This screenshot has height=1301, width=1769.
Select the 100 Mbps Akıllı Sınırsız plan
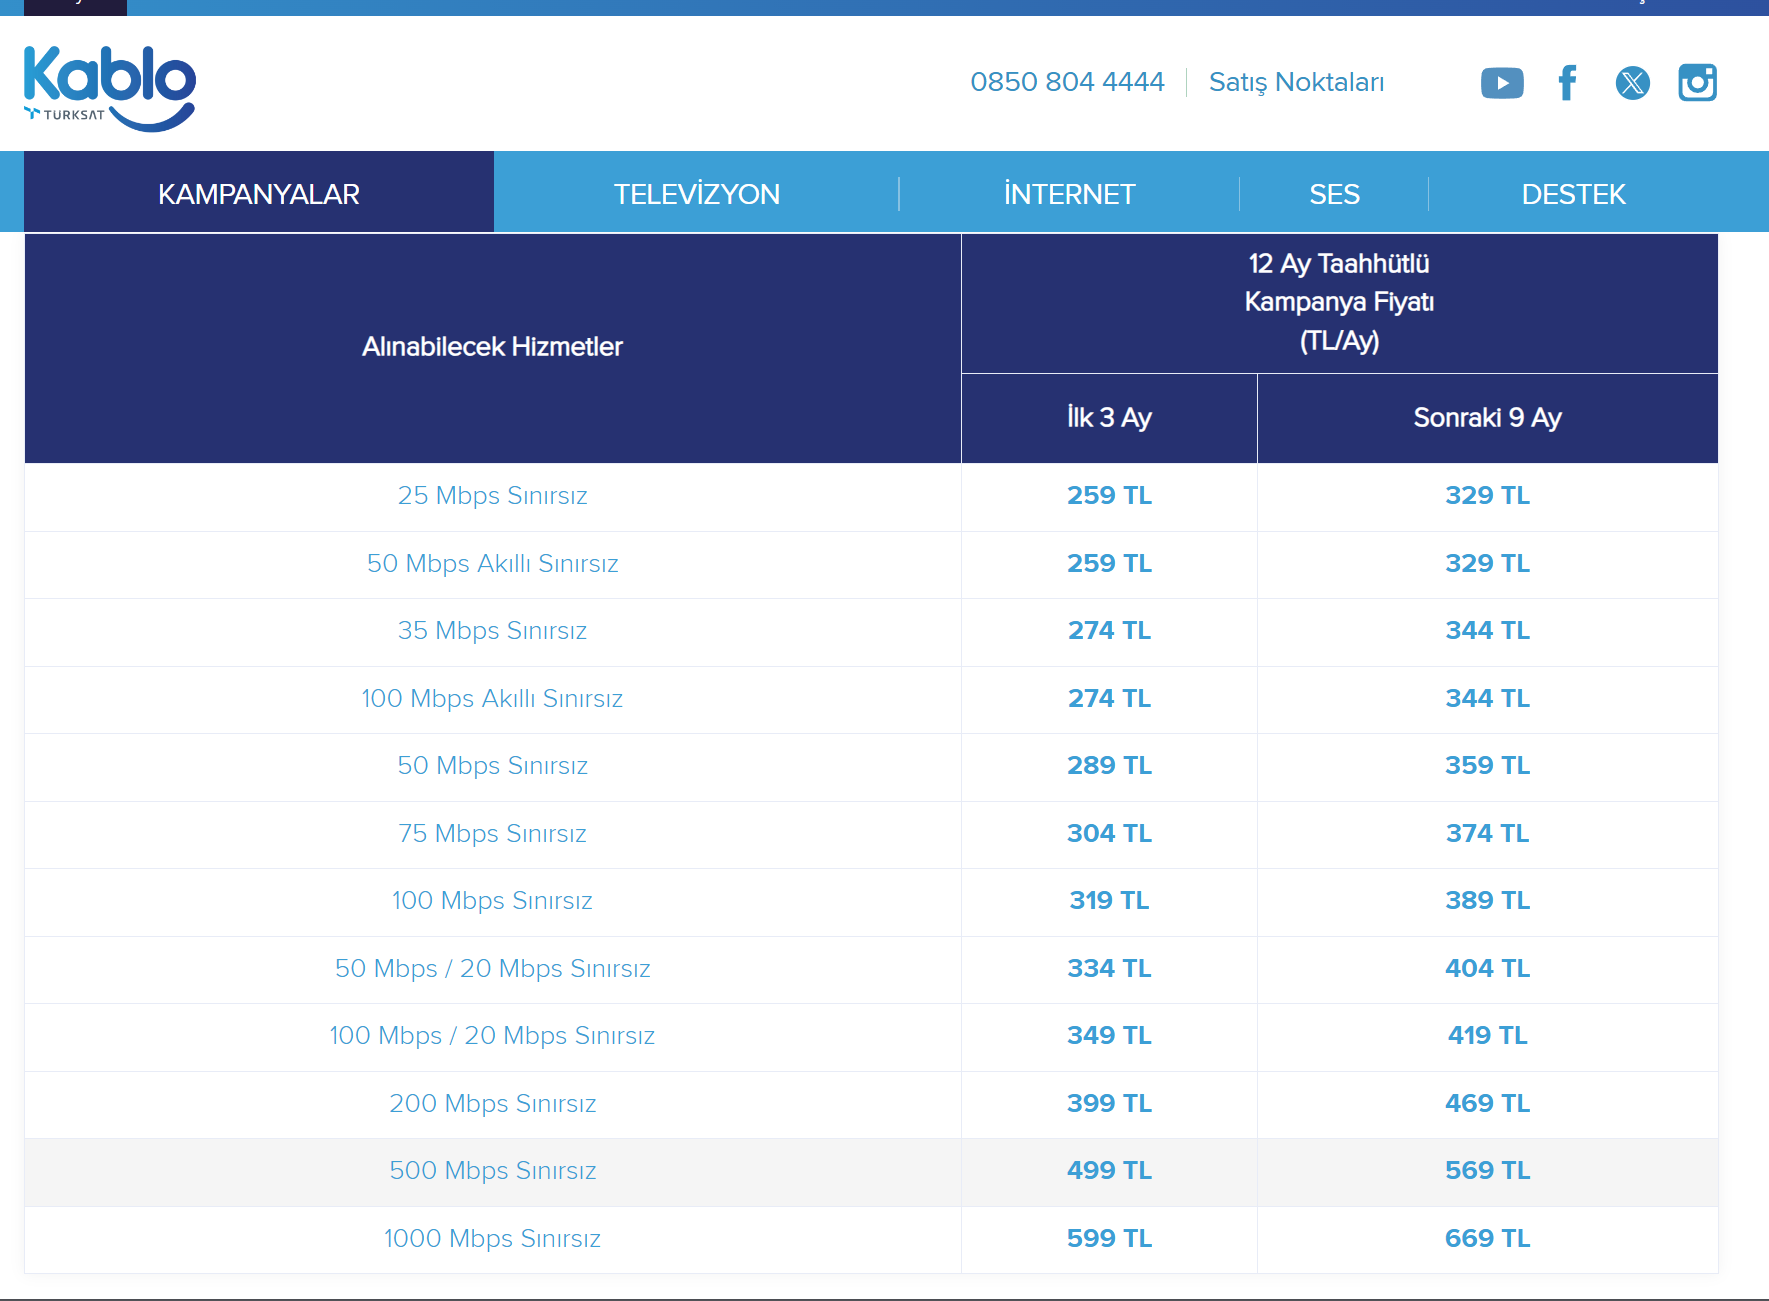click(x=492, y=699)
